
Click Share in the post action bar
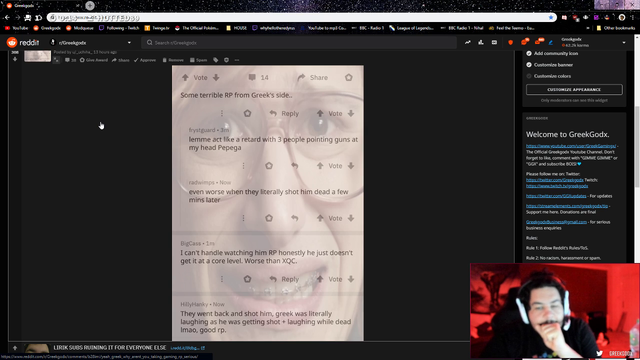[120, 60]
